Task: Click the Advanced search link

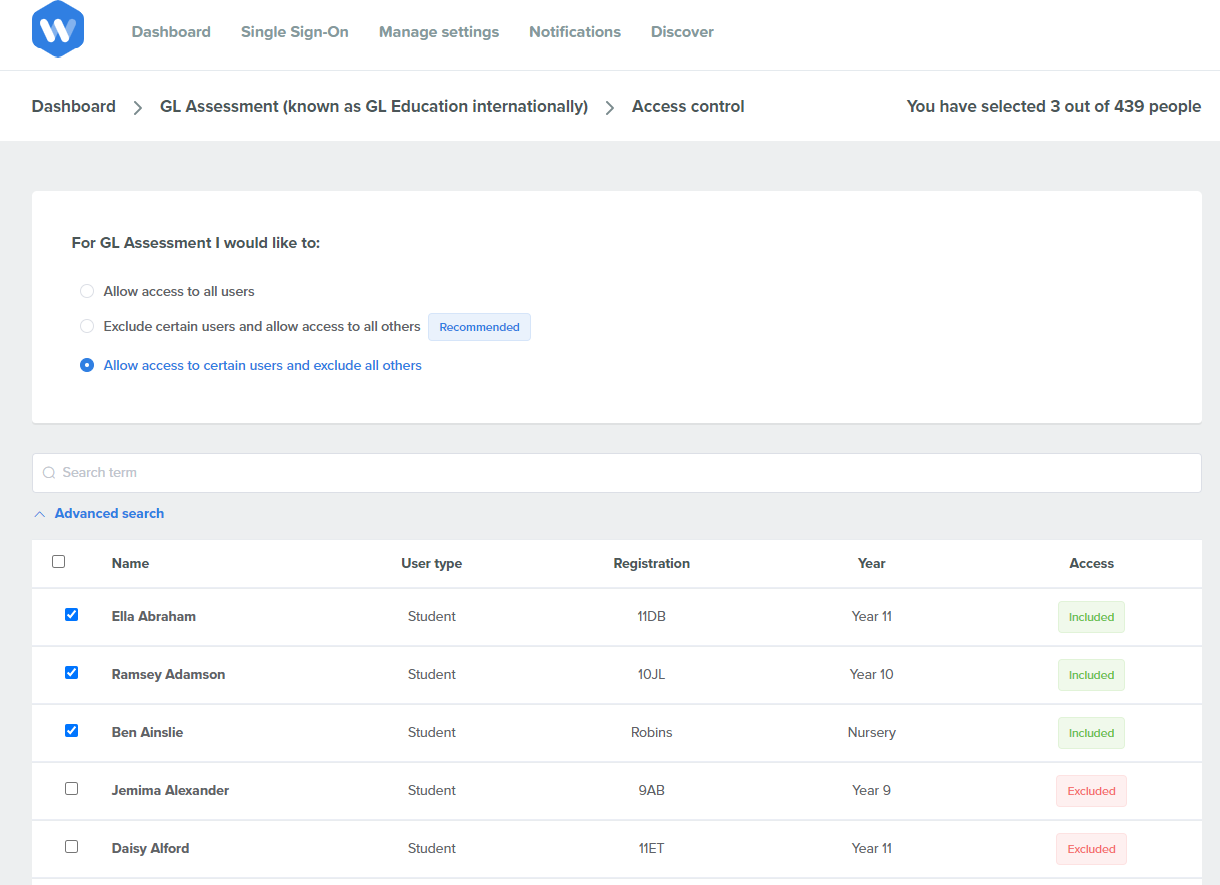Action: [x=109, y=514]
